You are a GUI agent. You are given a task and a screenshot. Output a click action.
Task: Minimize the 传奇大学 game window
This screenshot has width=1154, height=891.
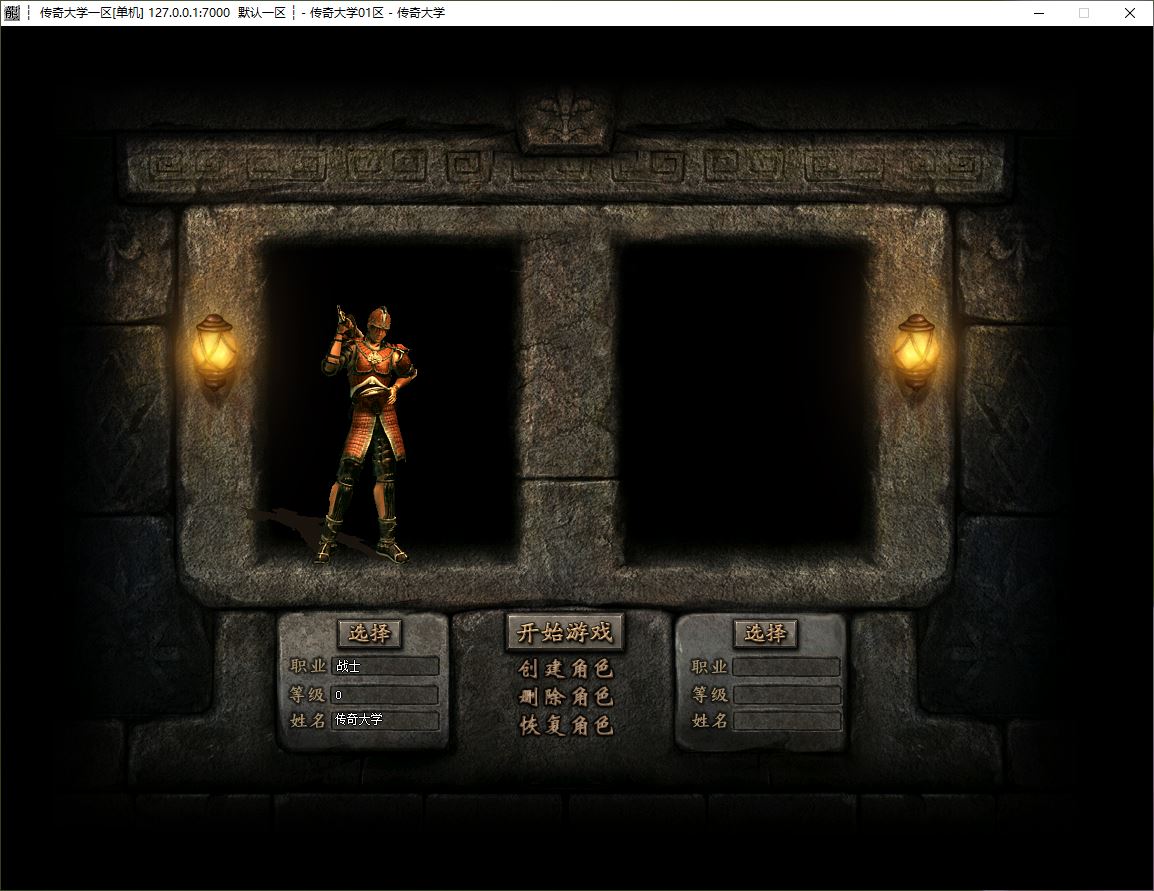(x=1038, y=13)
